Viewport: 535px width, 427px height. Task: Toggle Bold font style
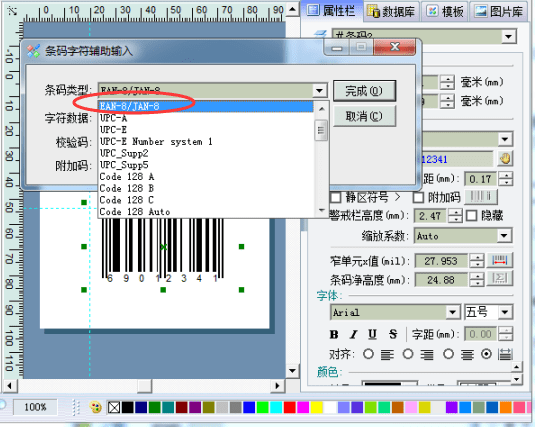coord(334,334)
